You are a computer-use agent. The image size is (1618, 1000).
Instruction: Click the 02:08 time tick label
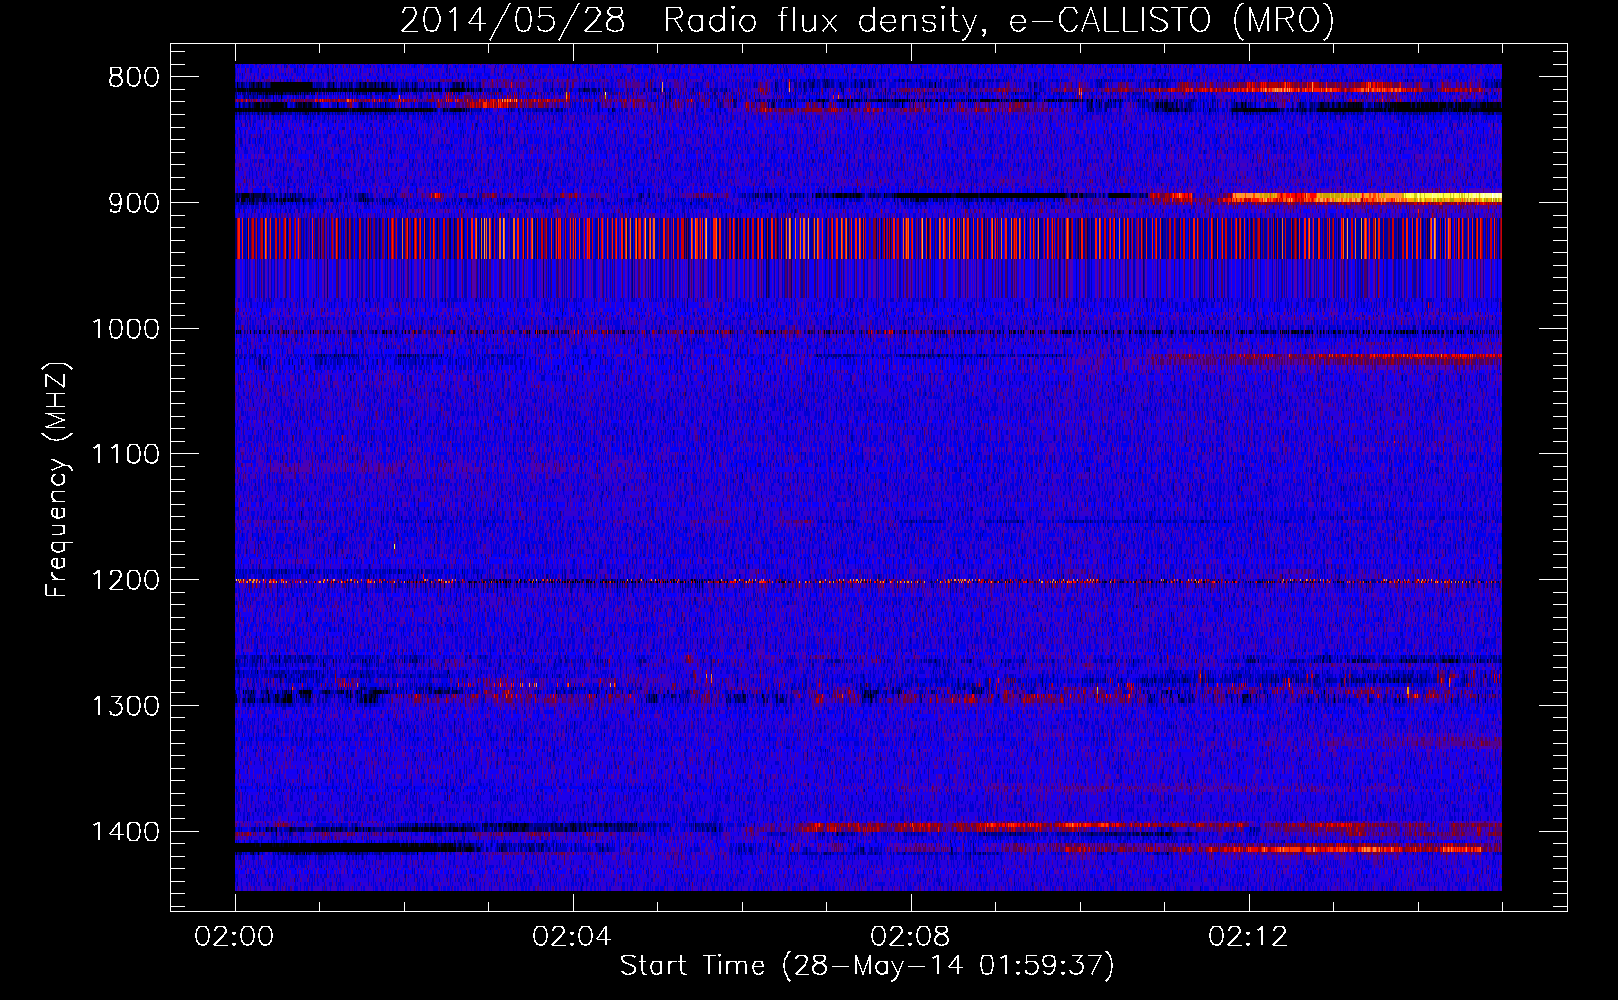910,937
